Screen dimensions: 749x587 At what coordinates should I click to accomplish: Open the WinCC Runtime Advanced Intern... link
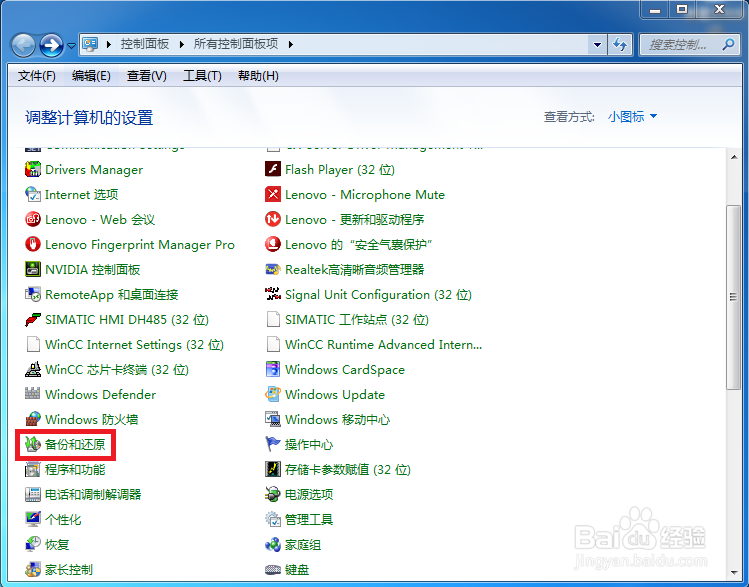pos(384,344)
